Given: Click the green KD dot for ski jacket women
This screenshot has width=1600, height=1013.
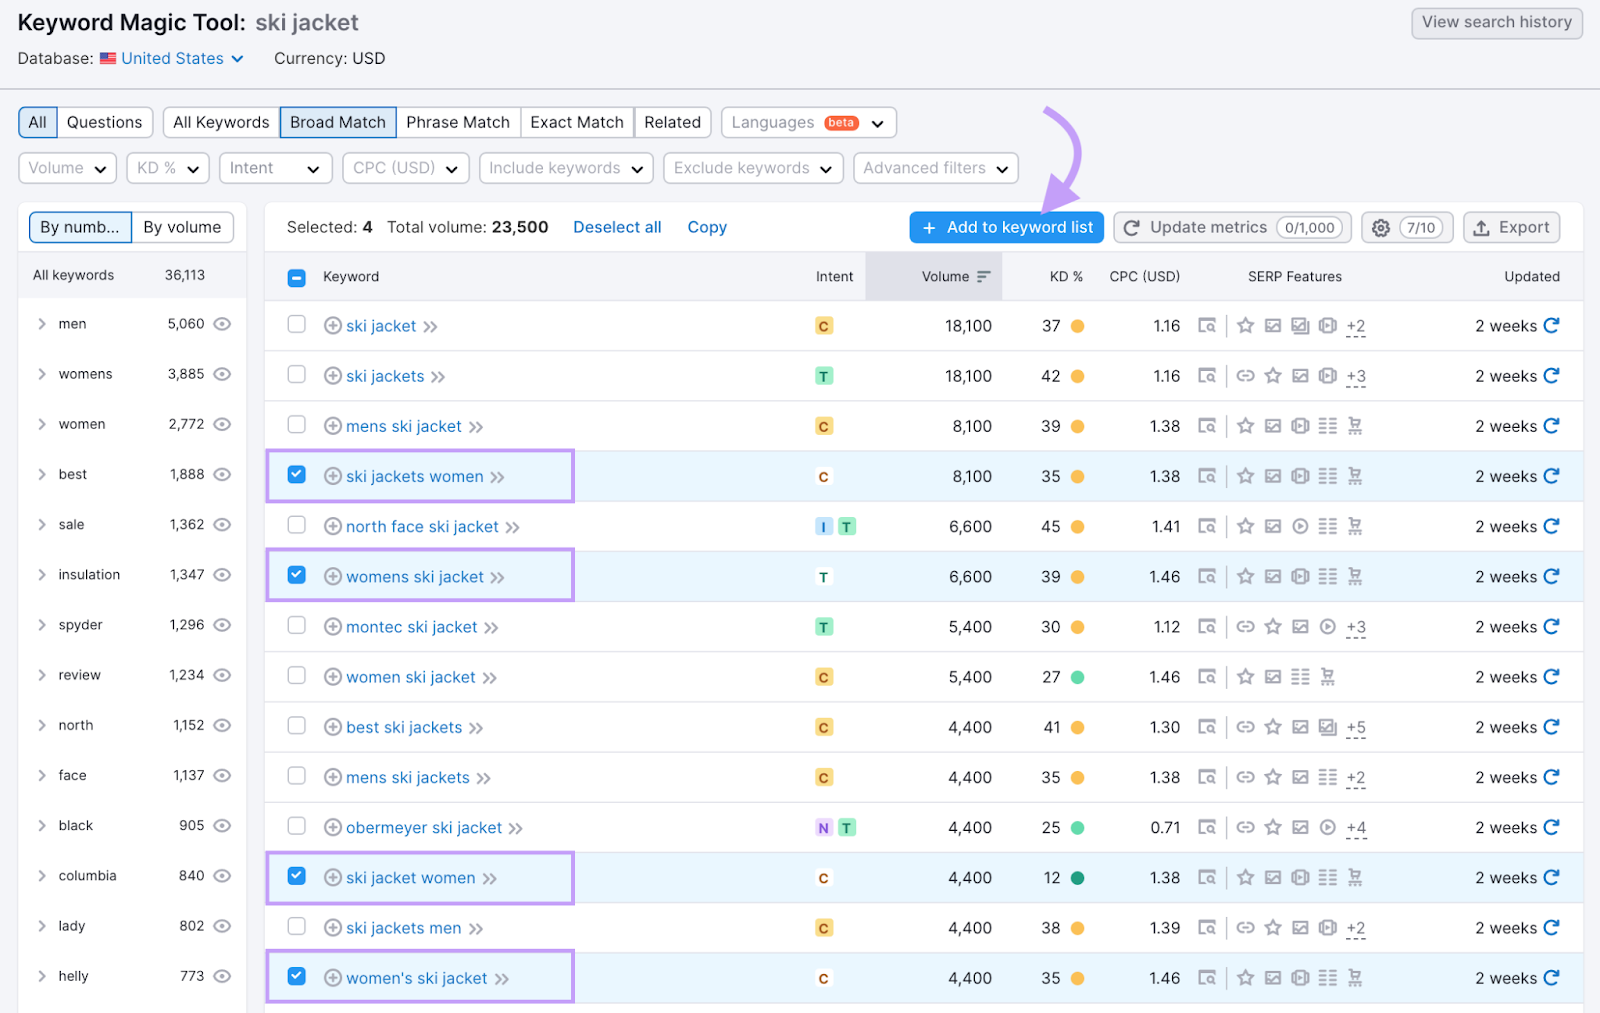Looking at the screenshot, I should point(1078,878).
